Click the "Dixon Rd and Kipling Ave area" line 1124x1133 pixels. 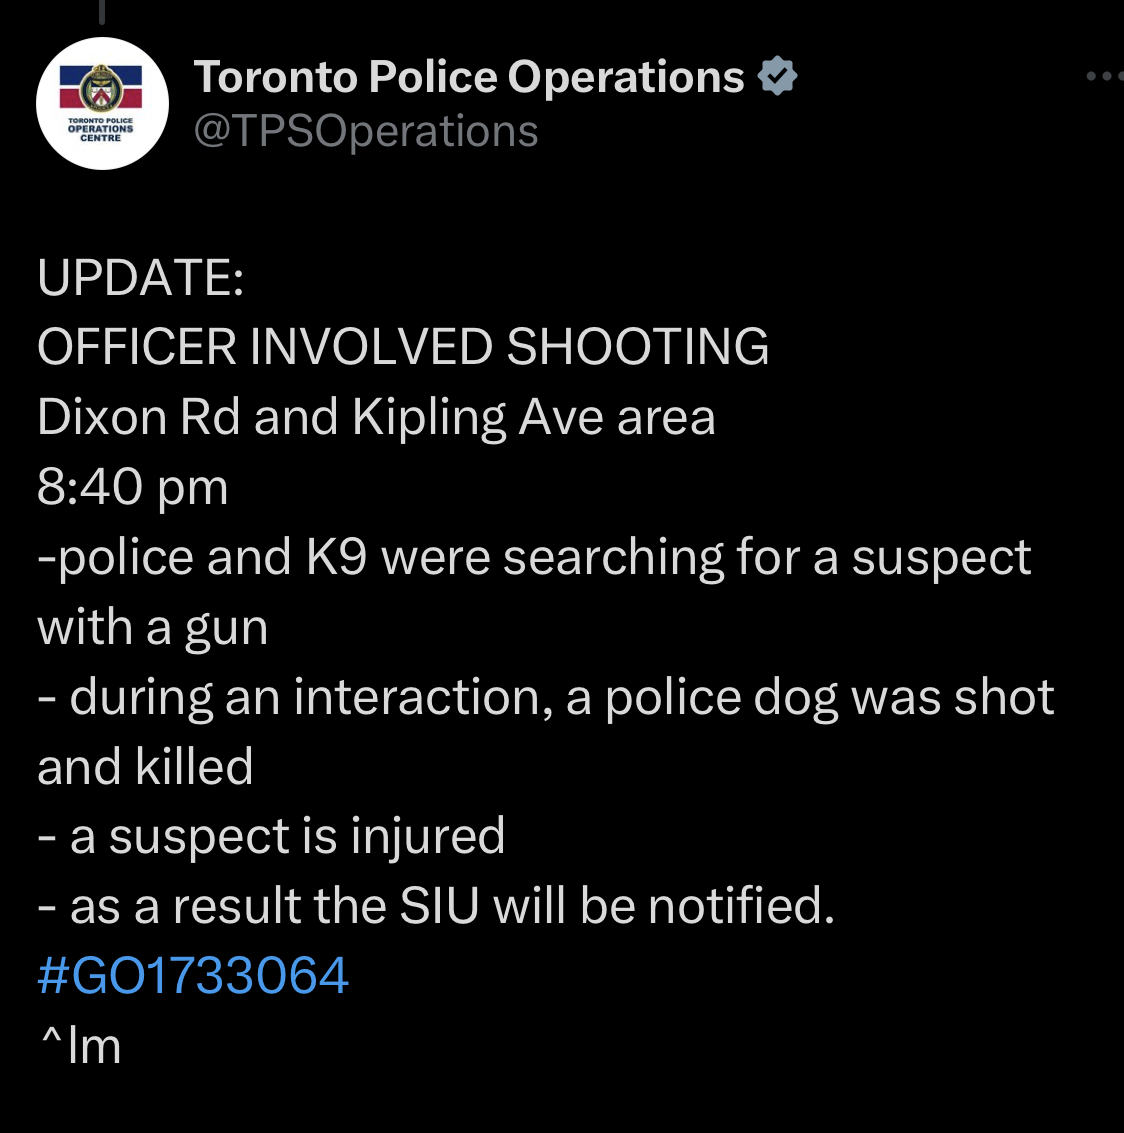[x=376, y=418]
